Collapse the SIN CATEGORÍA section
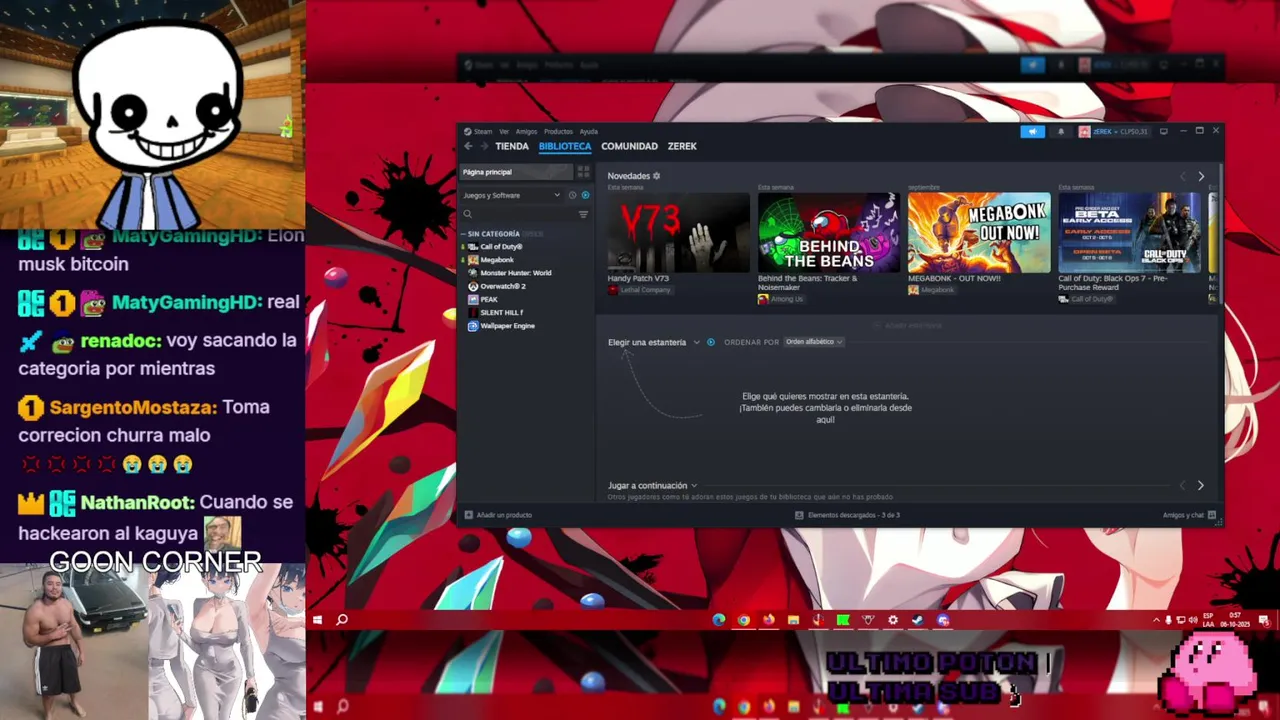This screenshot has height=720, width=1280. pos(492,234)
